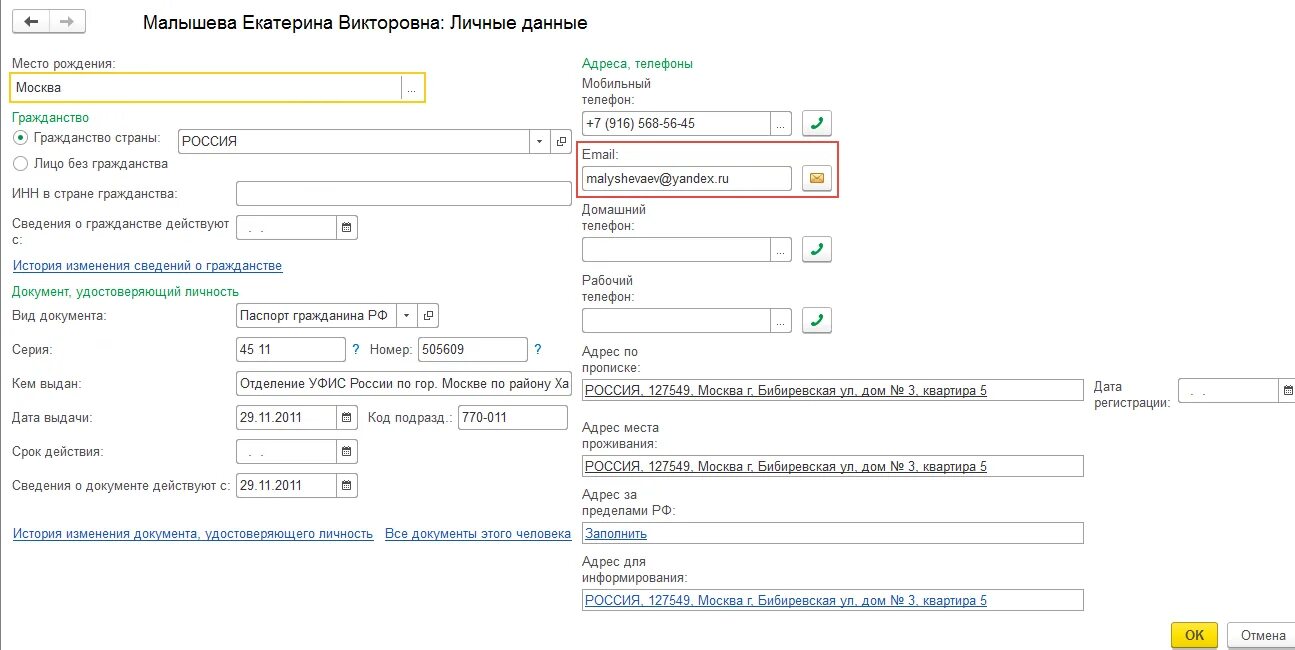Click the forward navigation arrow

click(67, 21)
